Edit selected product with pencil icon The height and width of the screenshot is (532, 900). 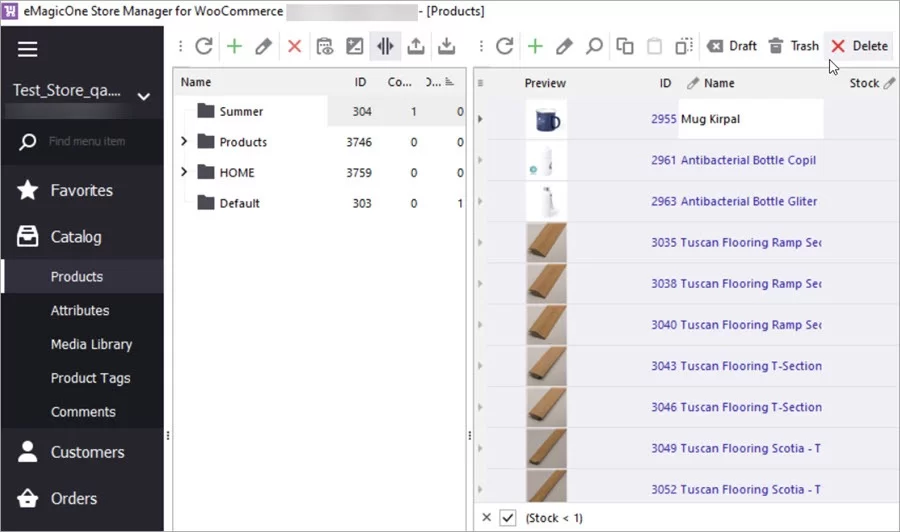pos(564,46)
